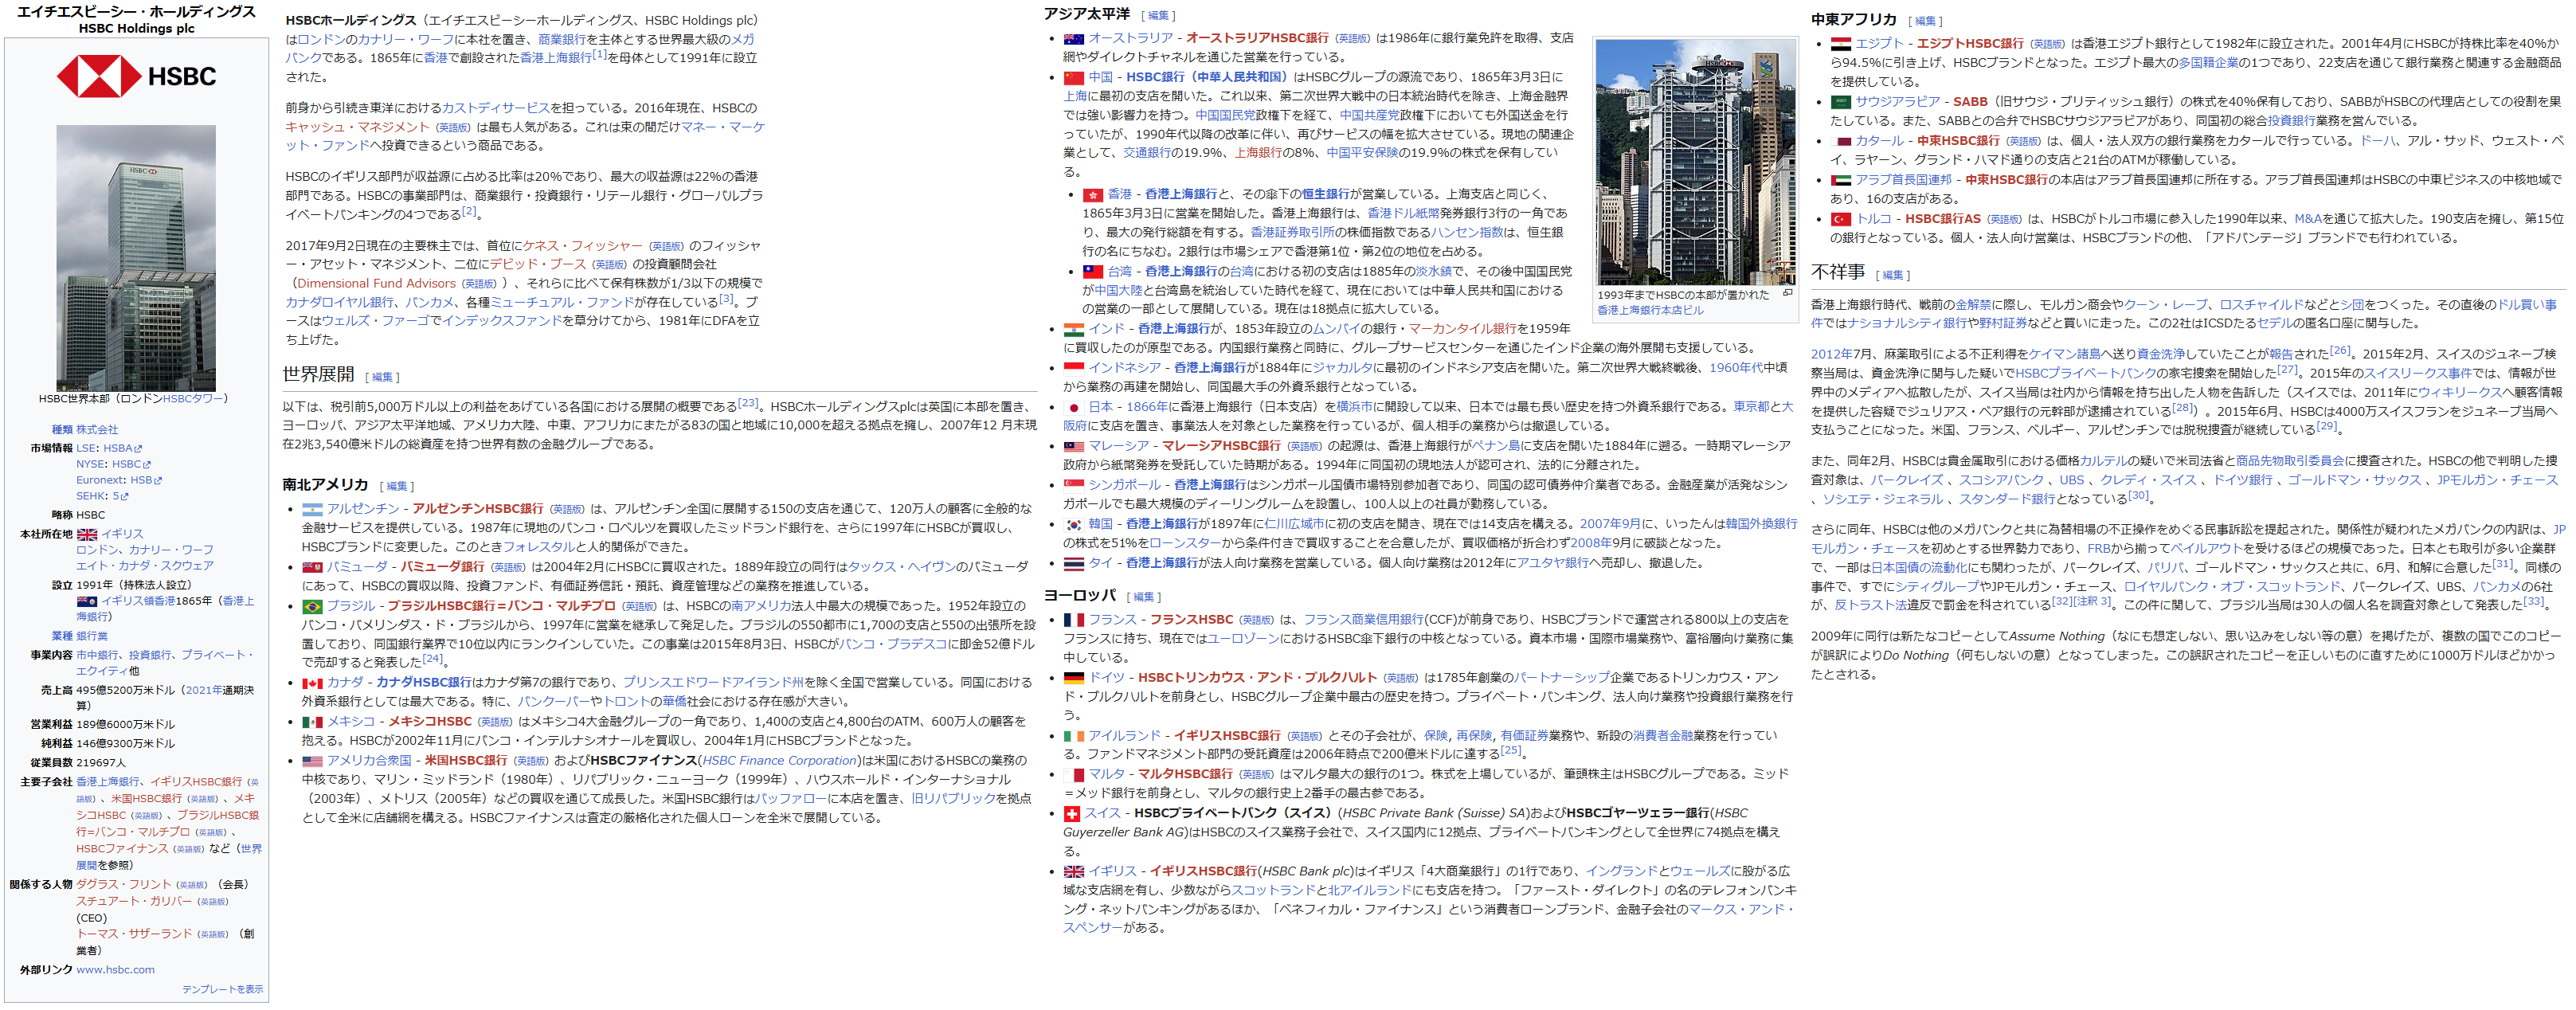Click the Australia flag icon
Screen dimensions: 2576x1010
click(1073, 39)
